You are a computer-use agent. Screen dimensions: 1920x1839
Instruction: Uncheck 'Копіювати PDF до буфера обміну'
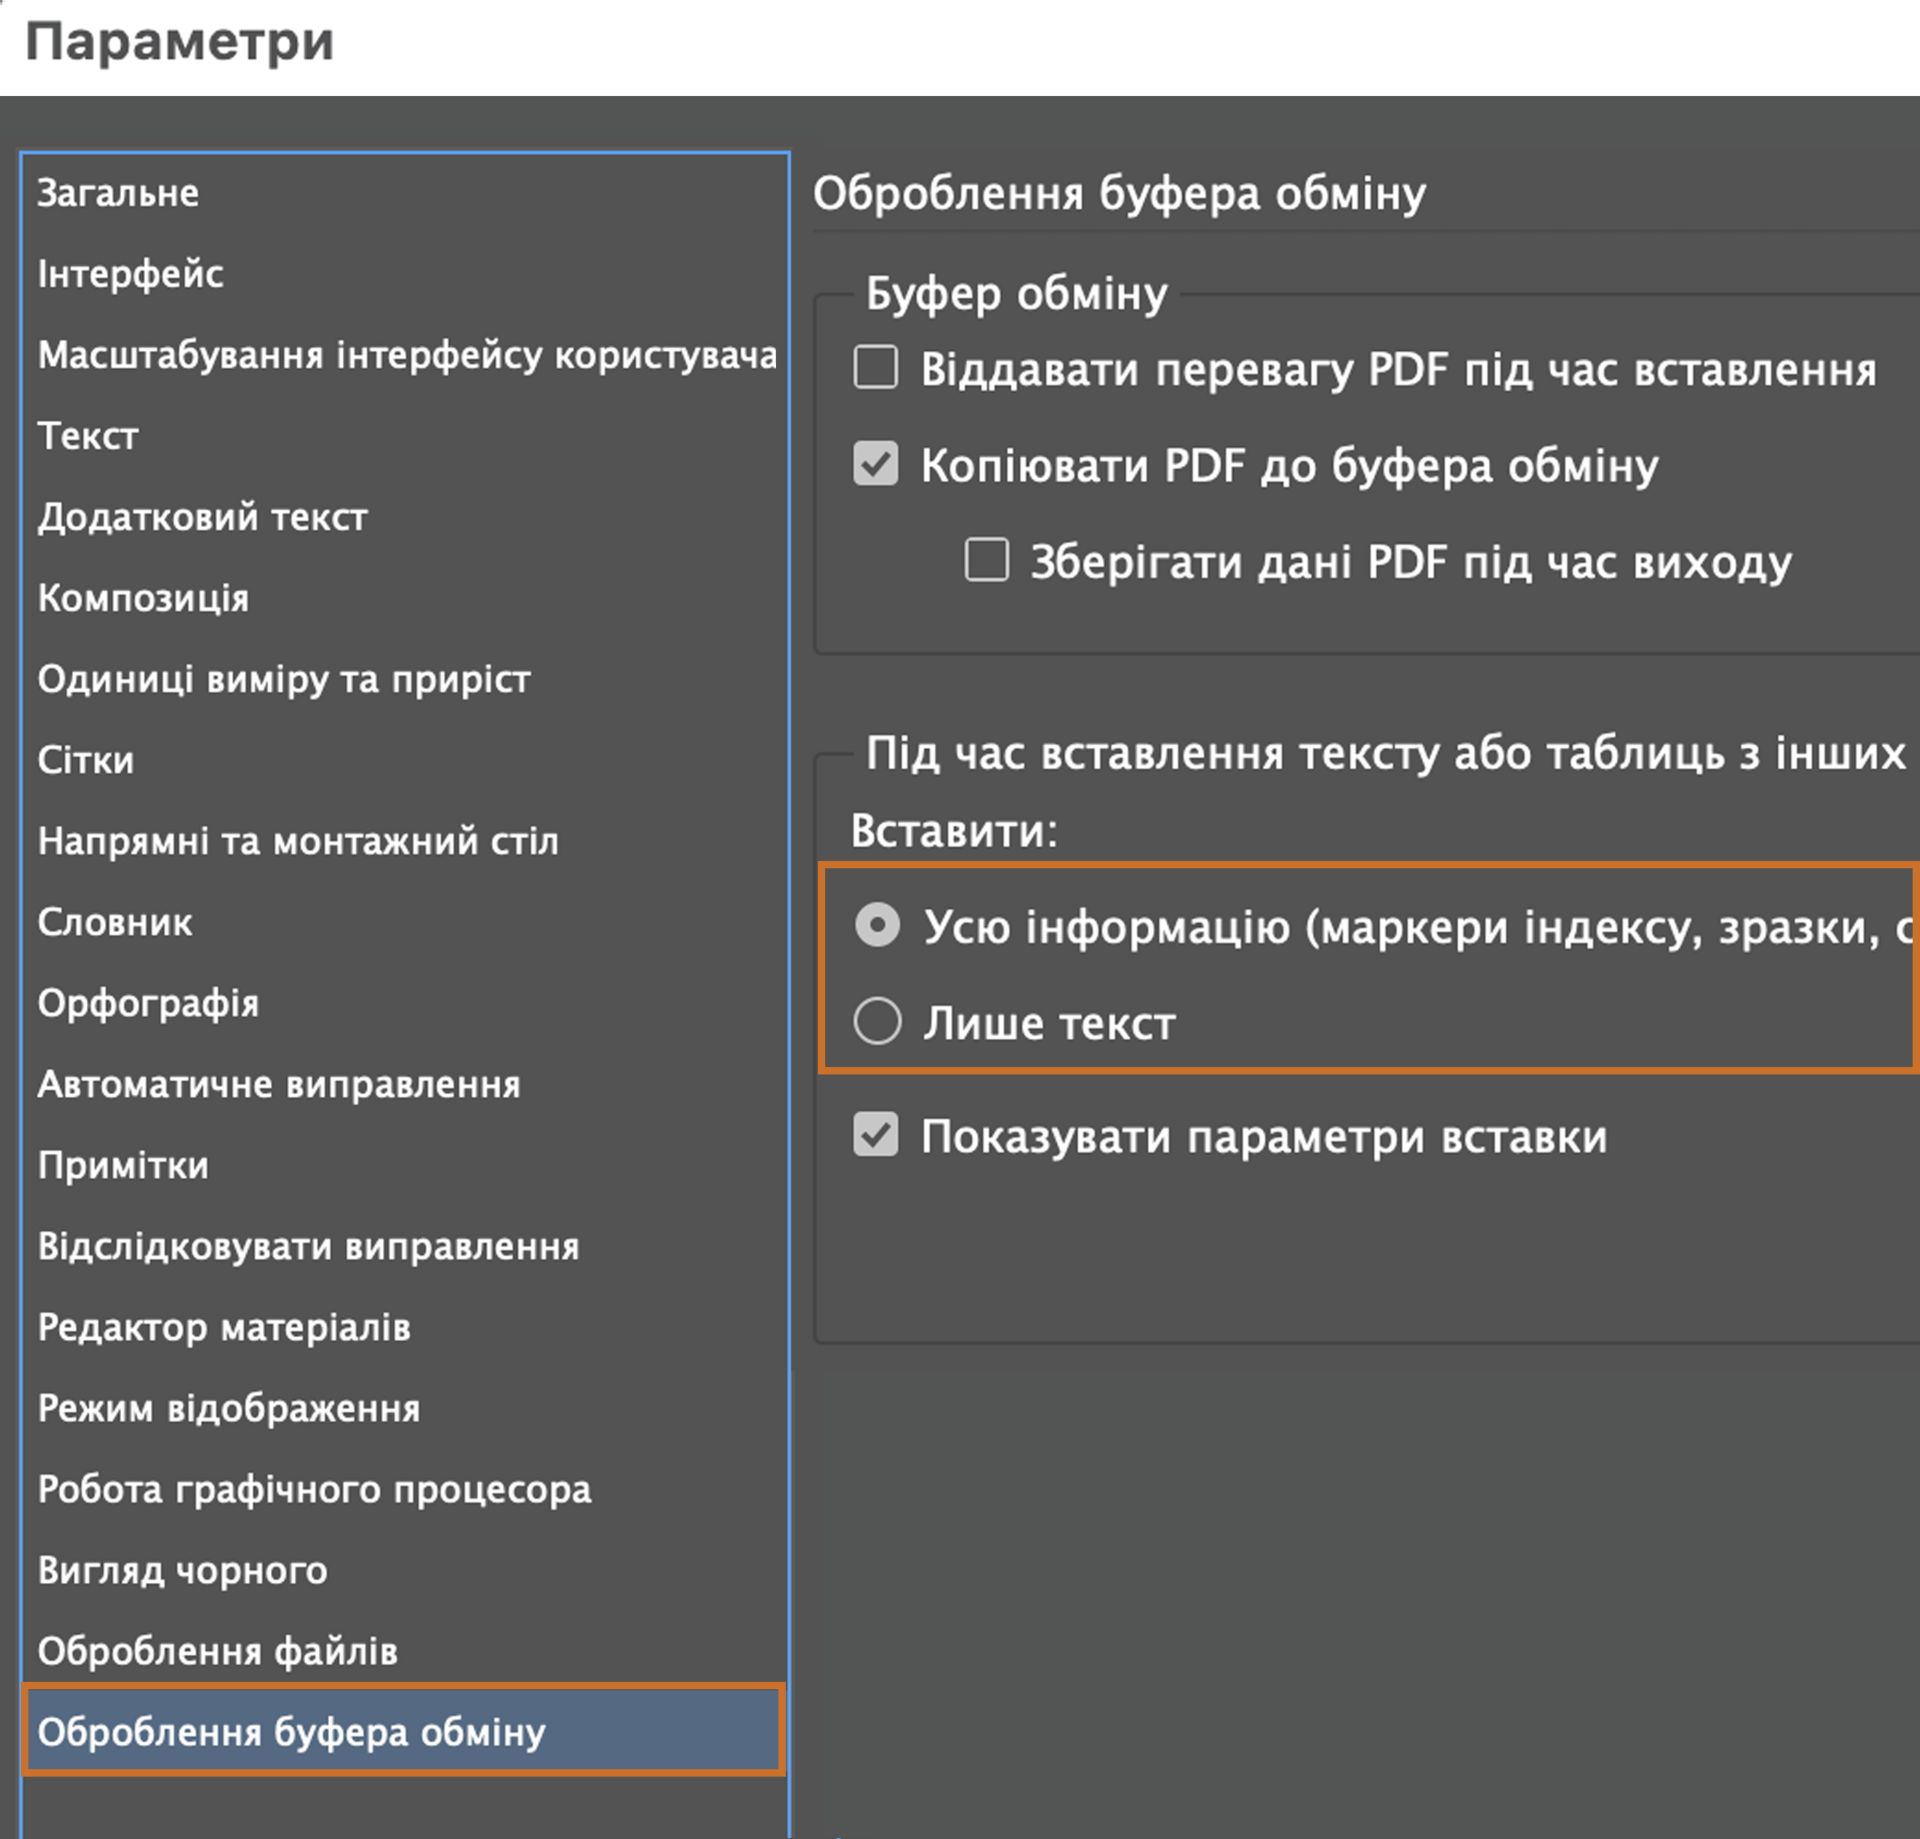[876, 465]
